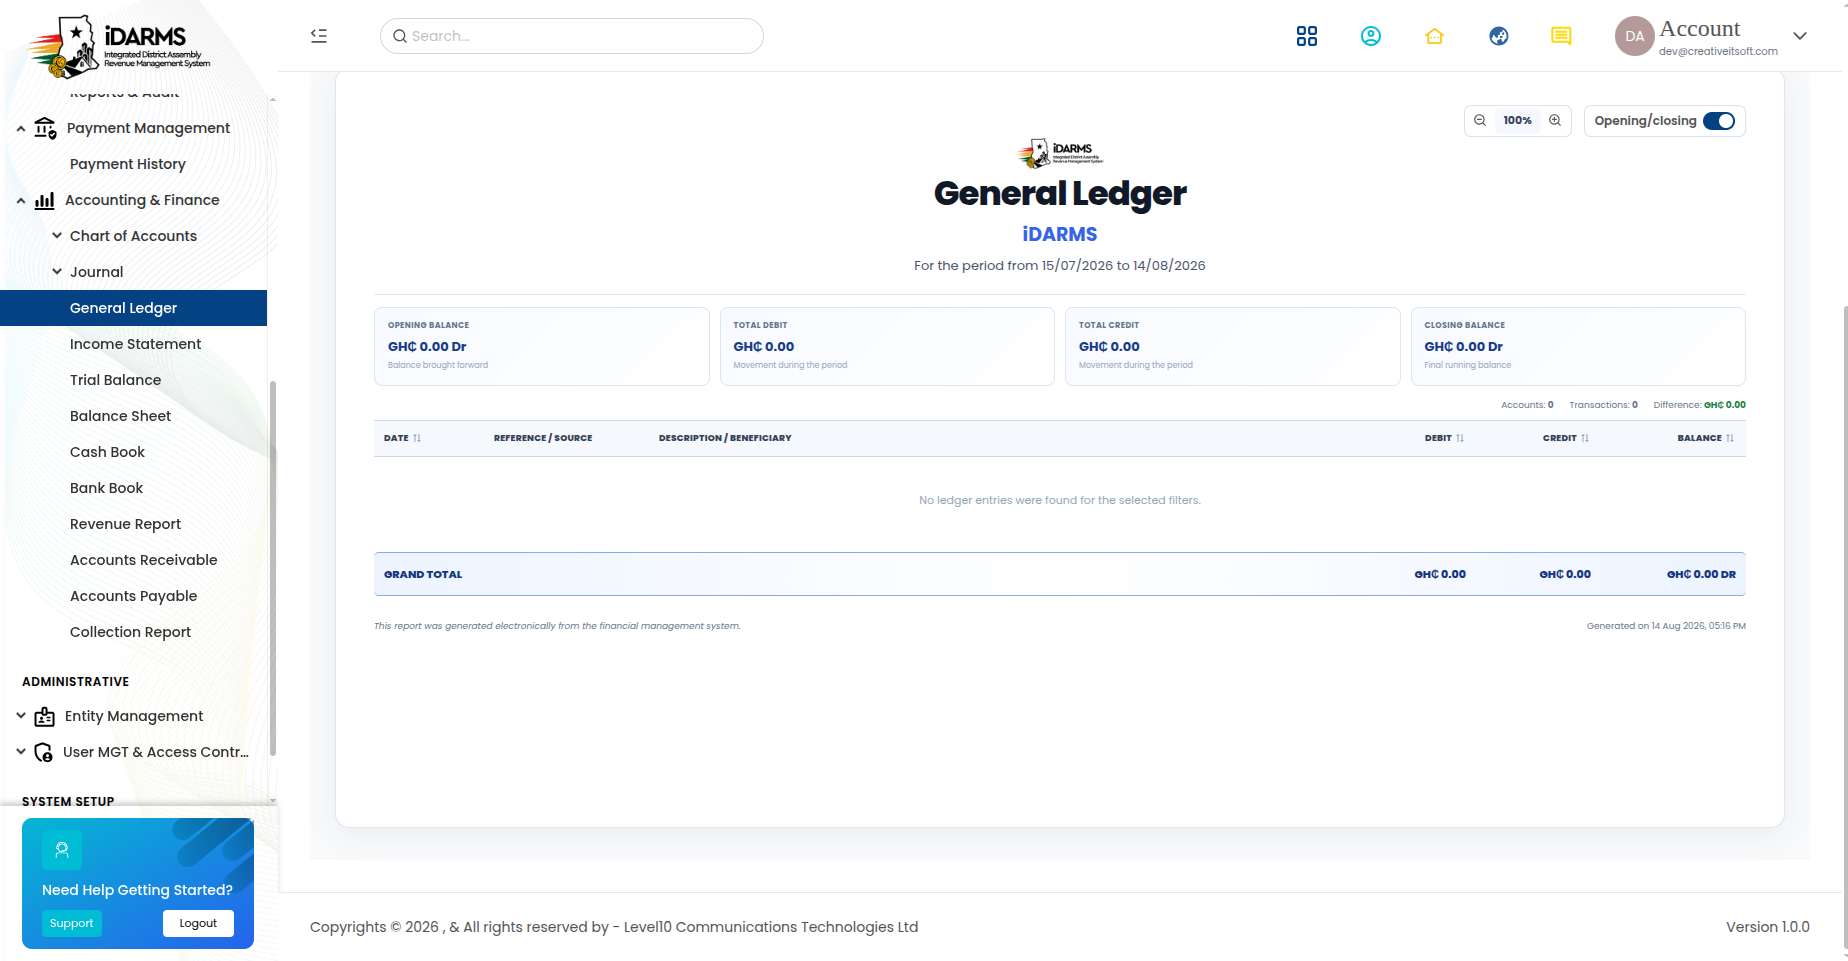
Task: Click the 100% zoom level label
Action: tap(1517, 120)
